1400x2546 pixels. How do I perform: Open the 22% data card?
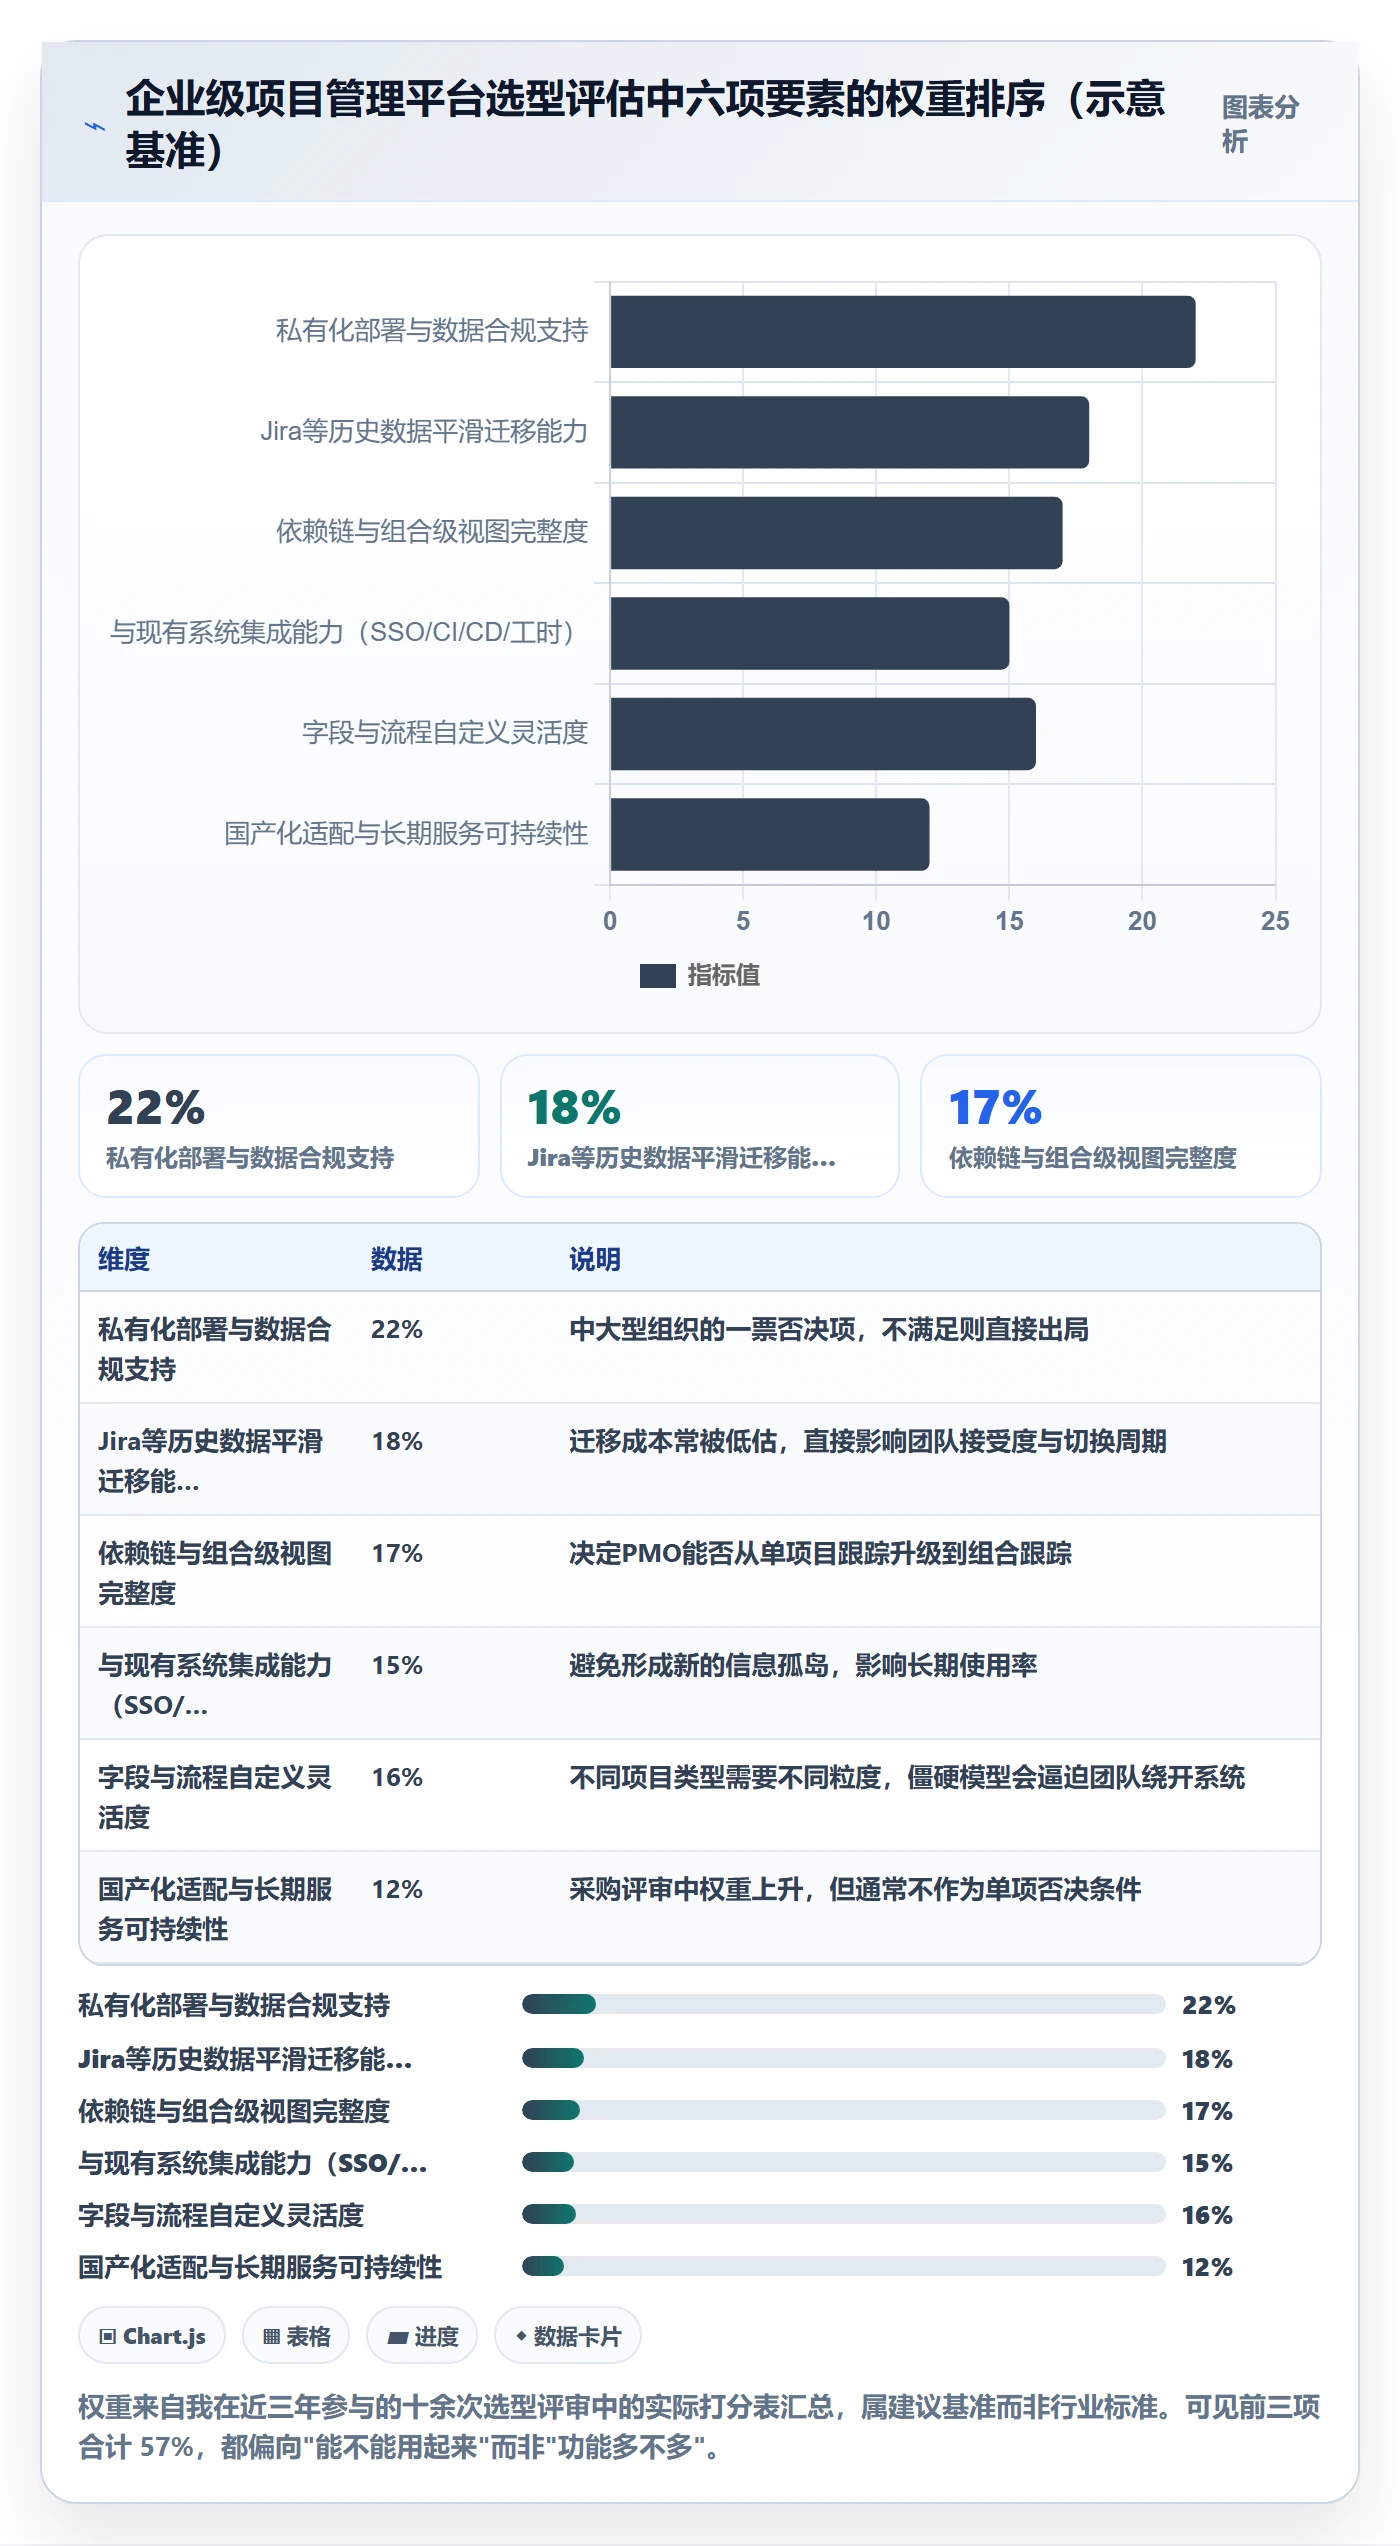[279, 1126]
